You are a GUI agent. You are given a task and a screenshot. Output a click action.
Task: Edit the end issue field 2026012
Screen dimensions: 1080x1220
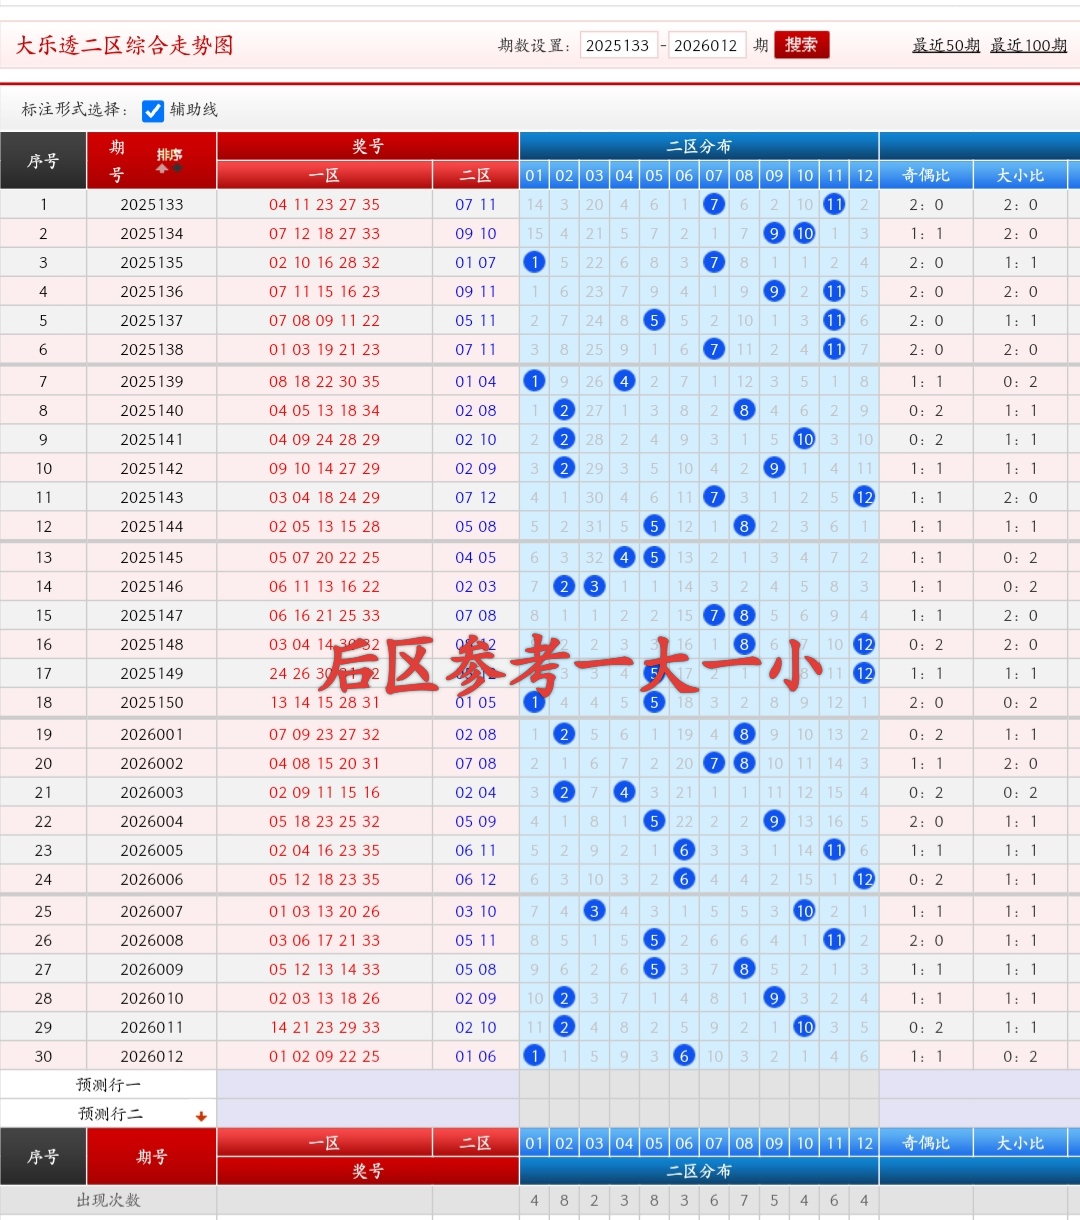[706, 46]
